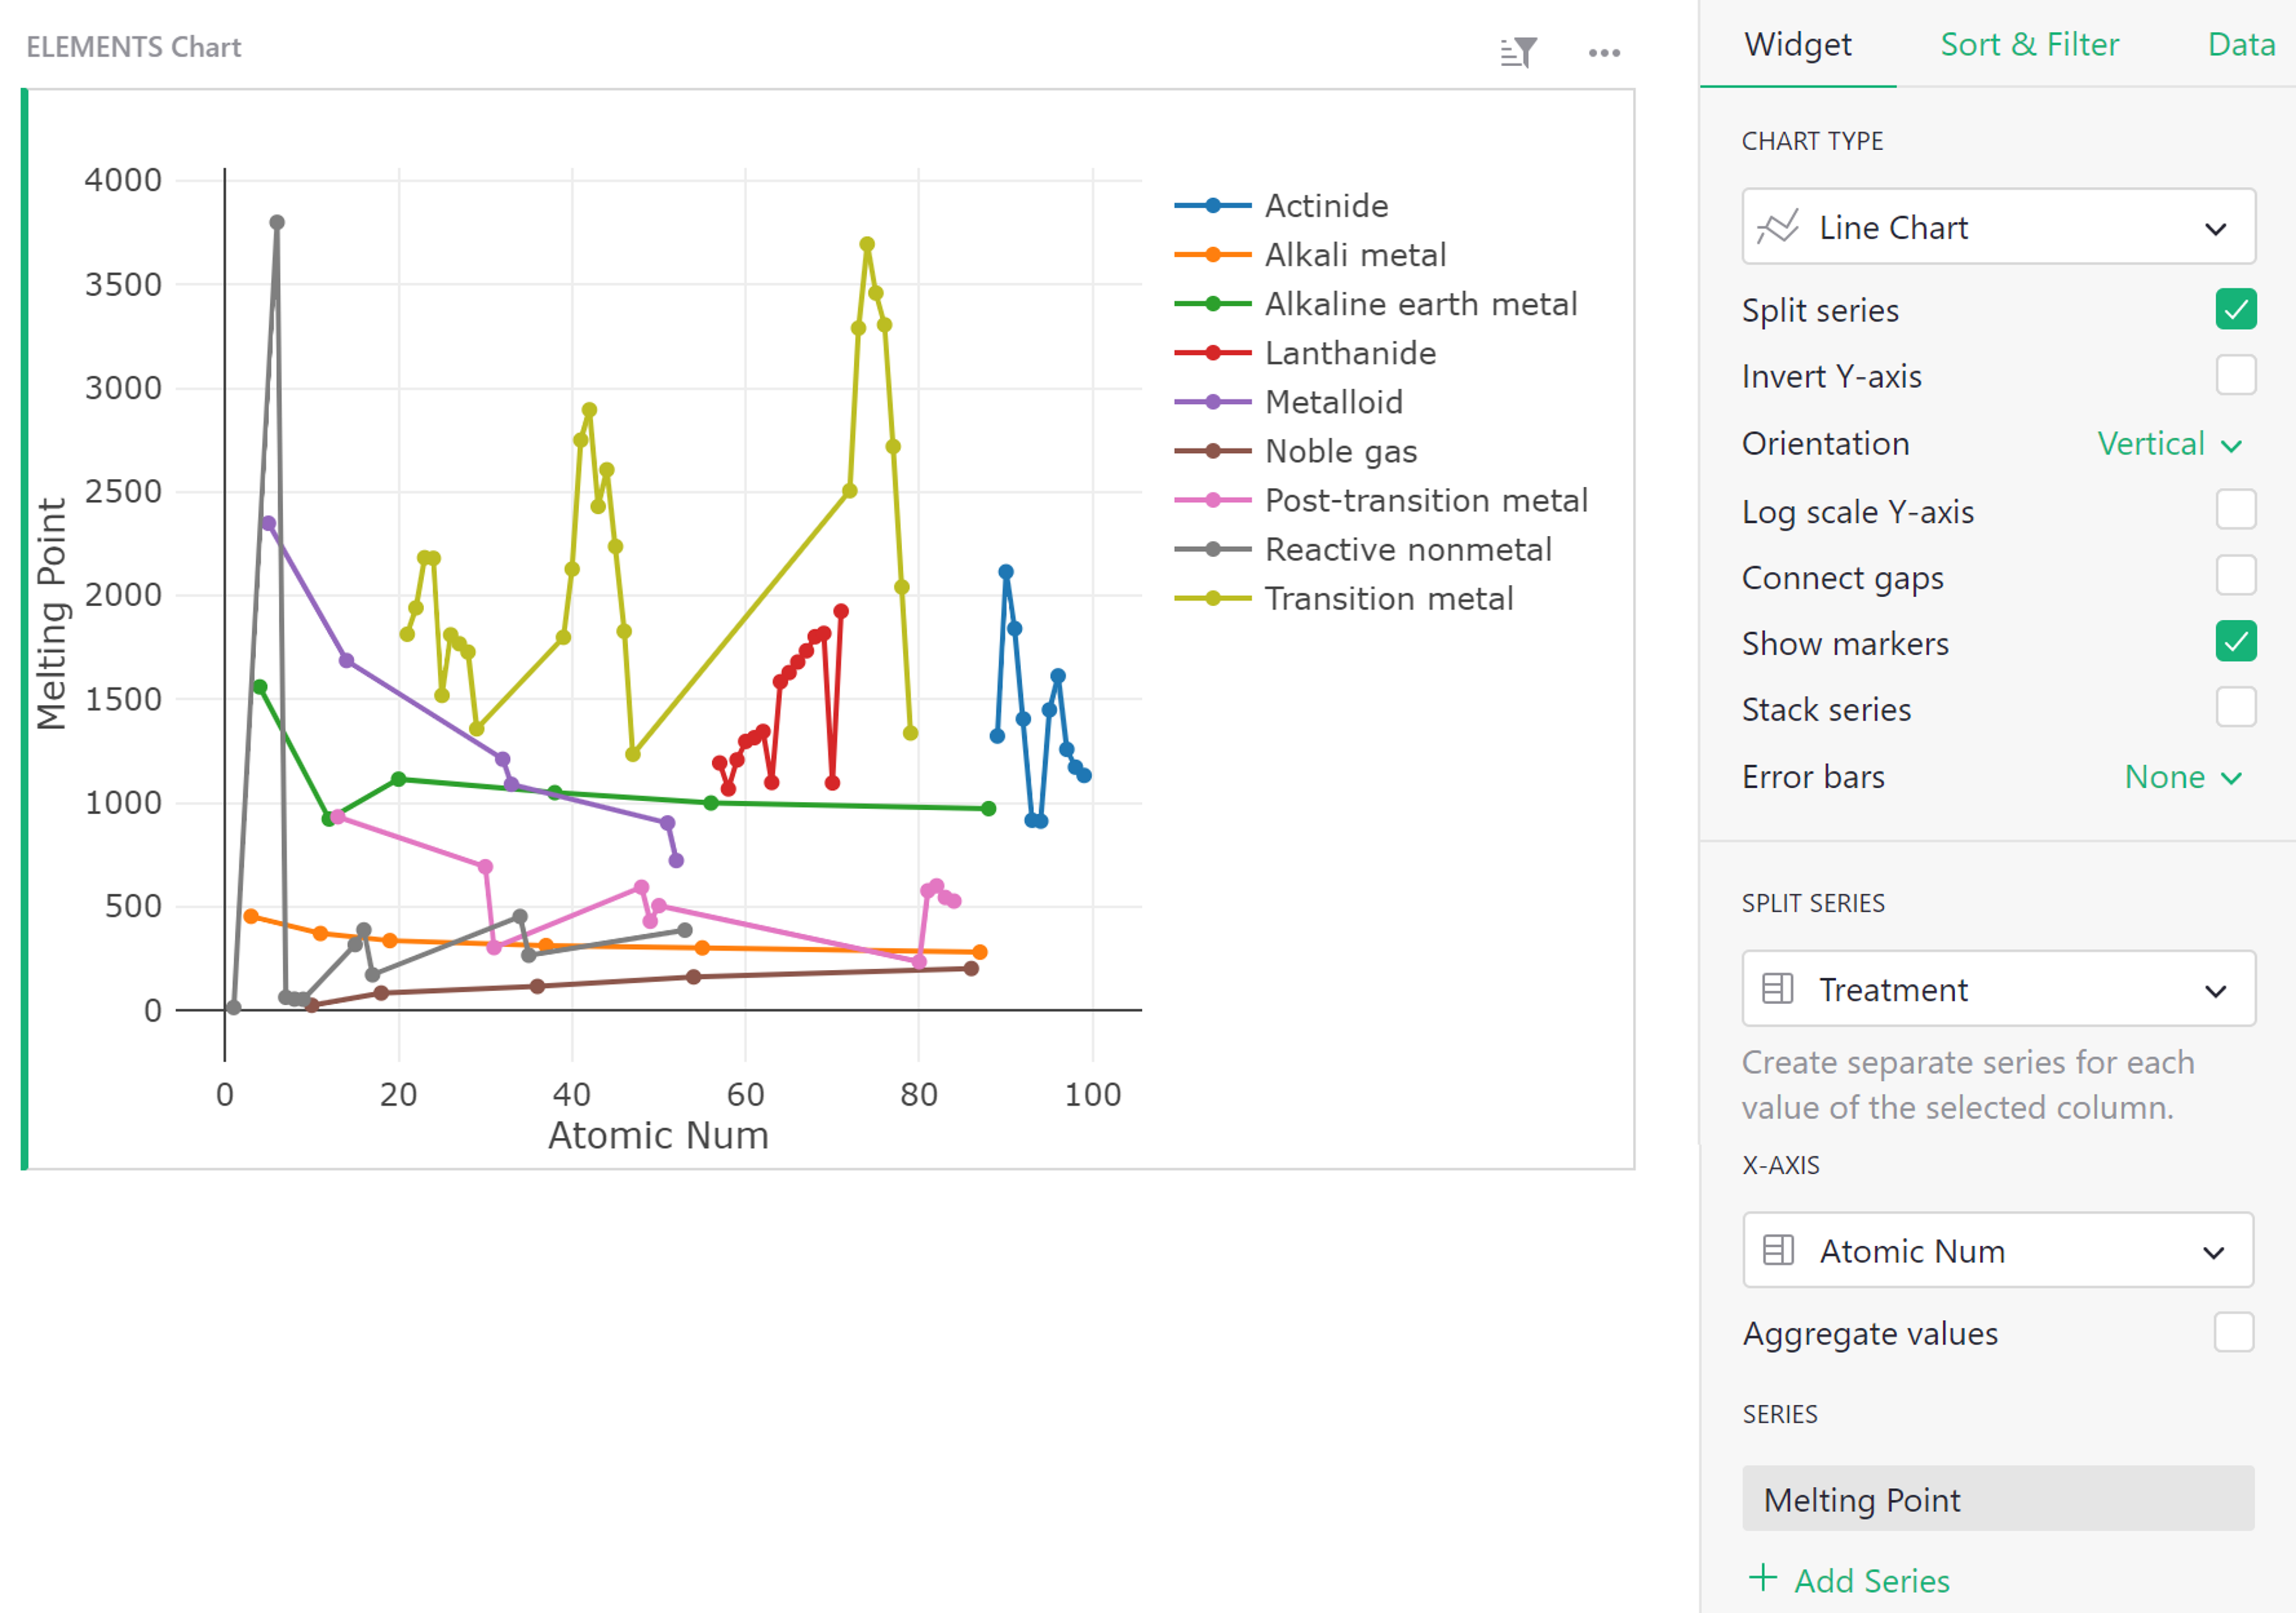Disable the Split series checkbox
The width and height of the screenshot is (2296, 1613).
2237,309
